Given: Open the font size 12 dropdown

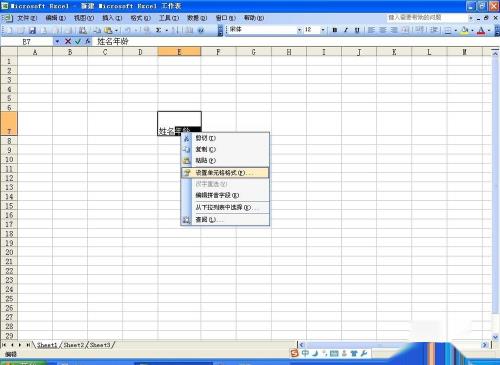Looking at the screenshot, I should (x=322, y=30).
